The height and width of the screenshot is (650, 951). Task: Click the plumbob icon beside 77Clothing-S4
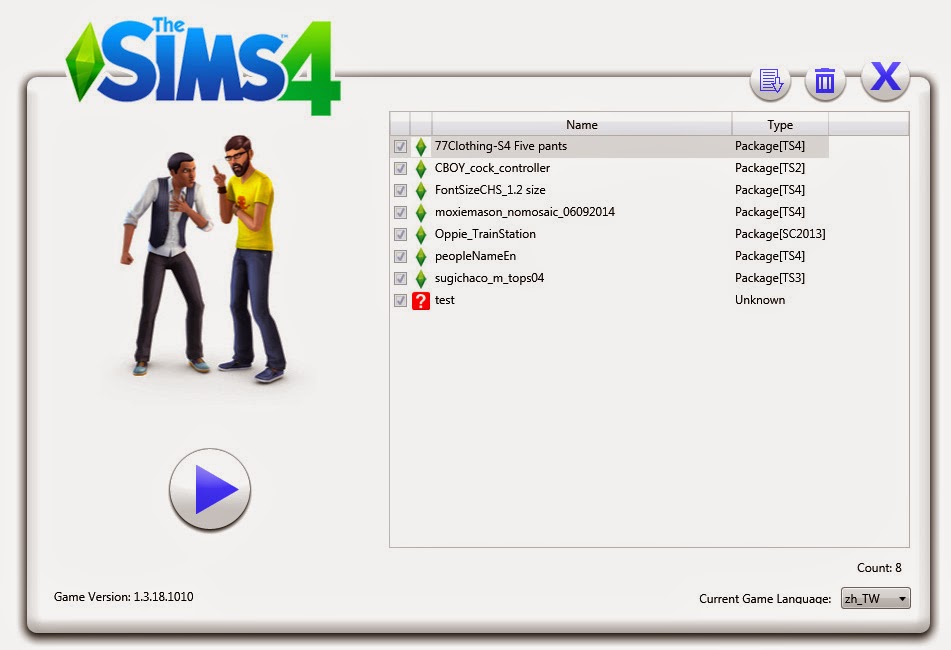[420, 146]
